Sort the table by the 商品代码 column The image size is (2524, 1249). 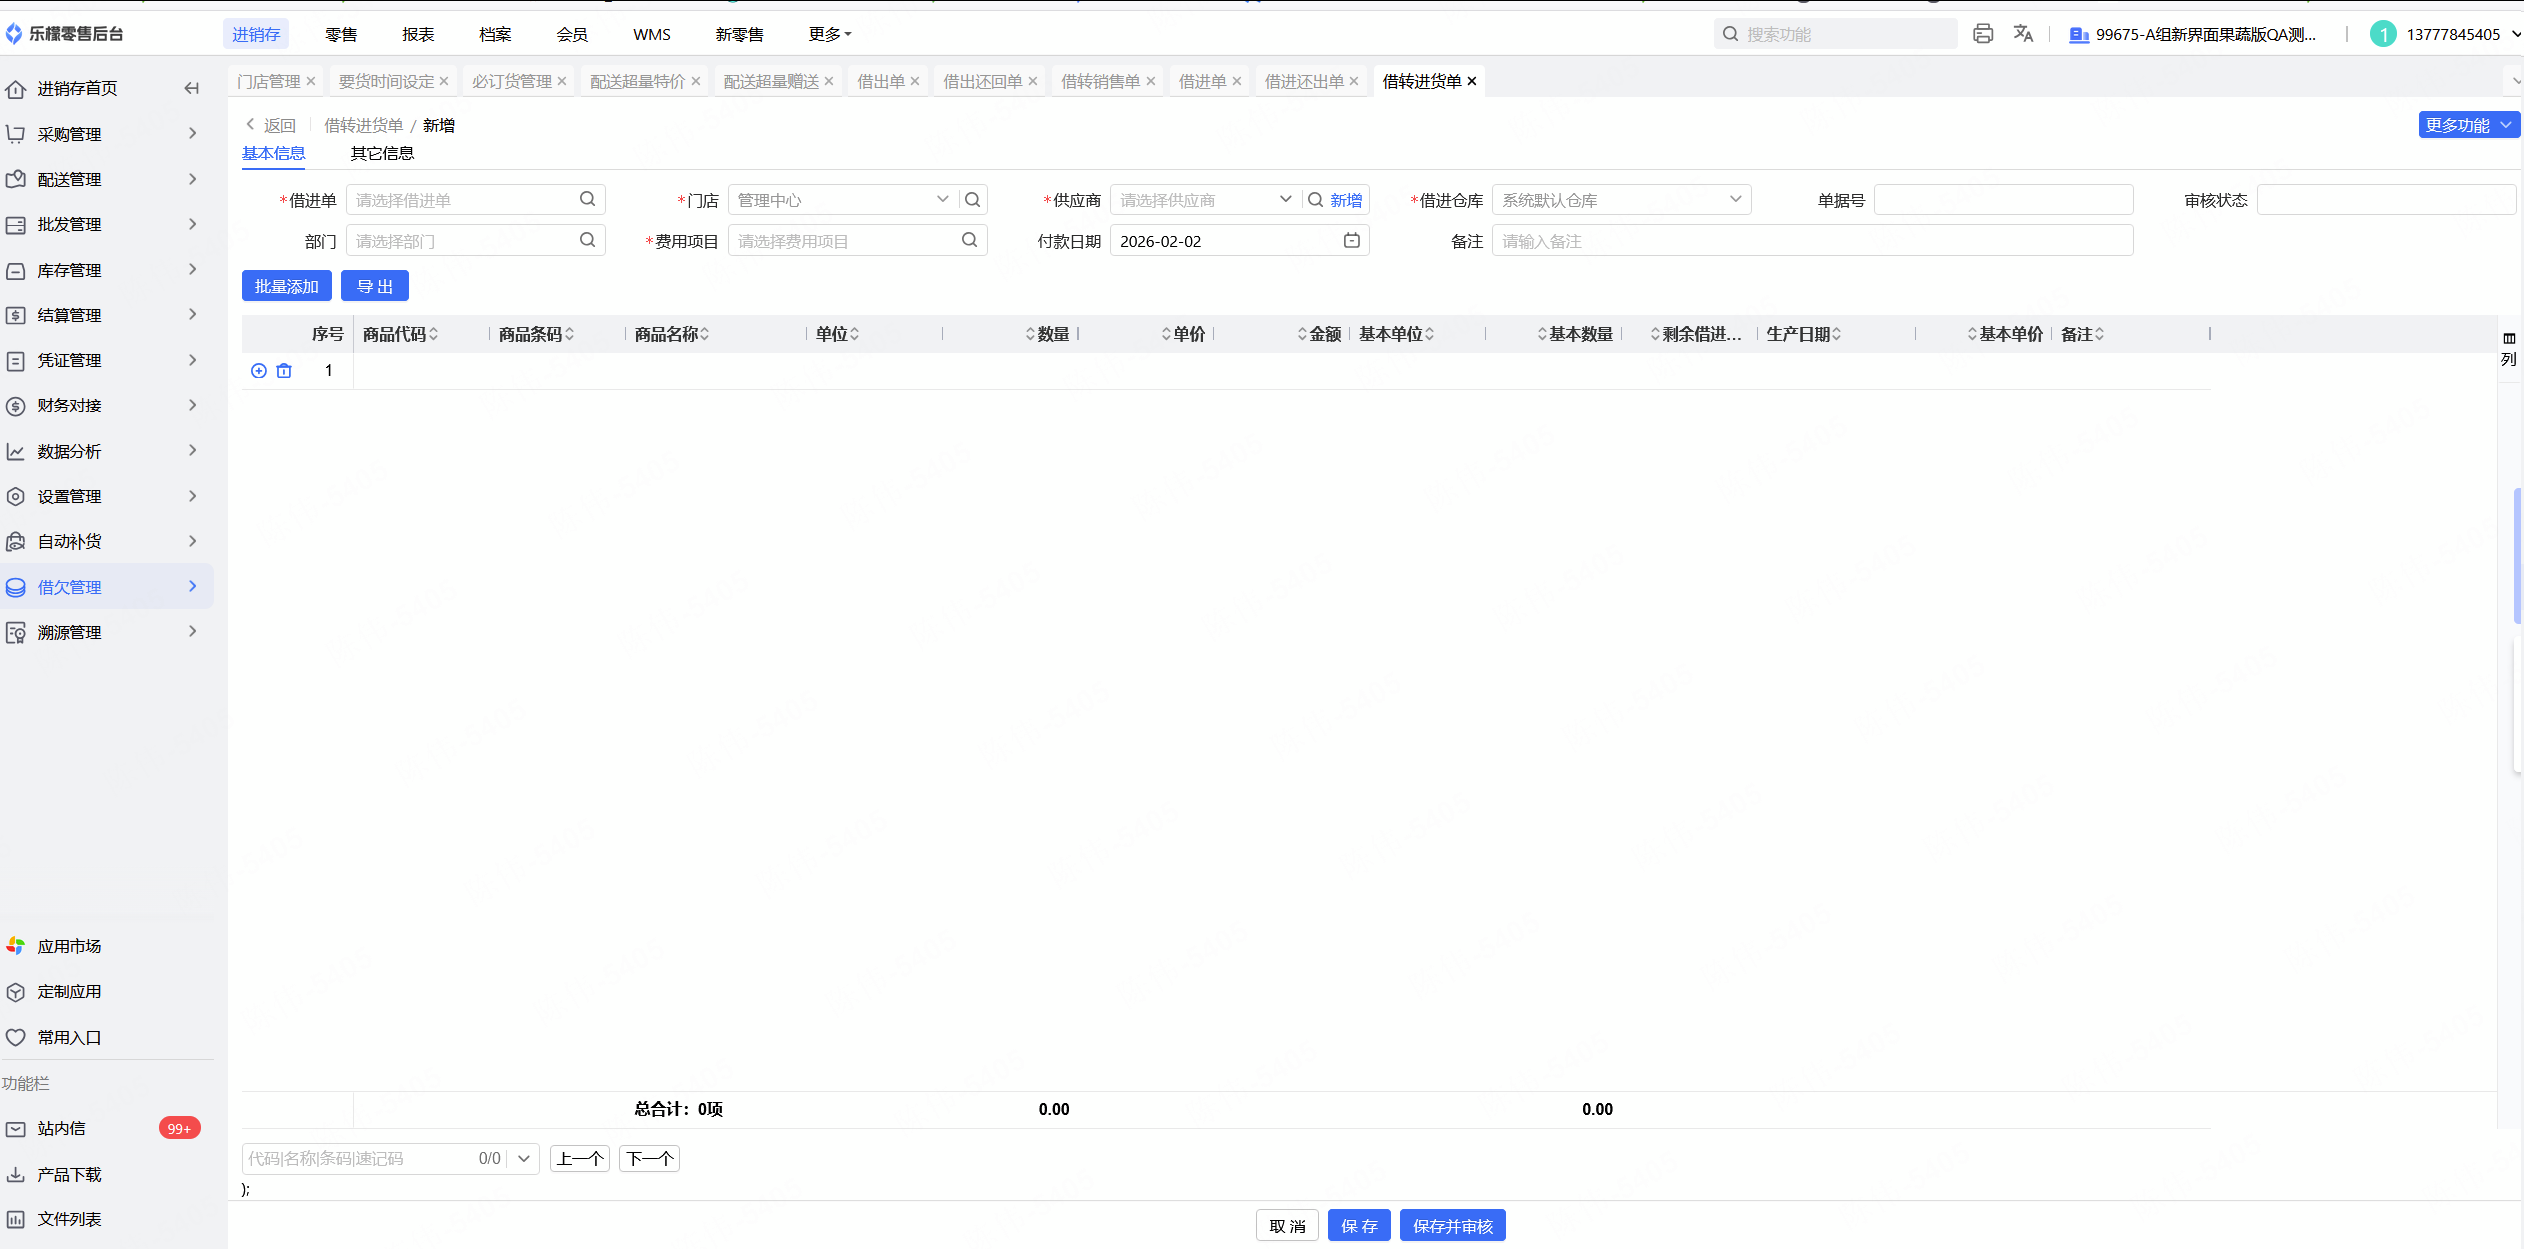tap(433, 334)
